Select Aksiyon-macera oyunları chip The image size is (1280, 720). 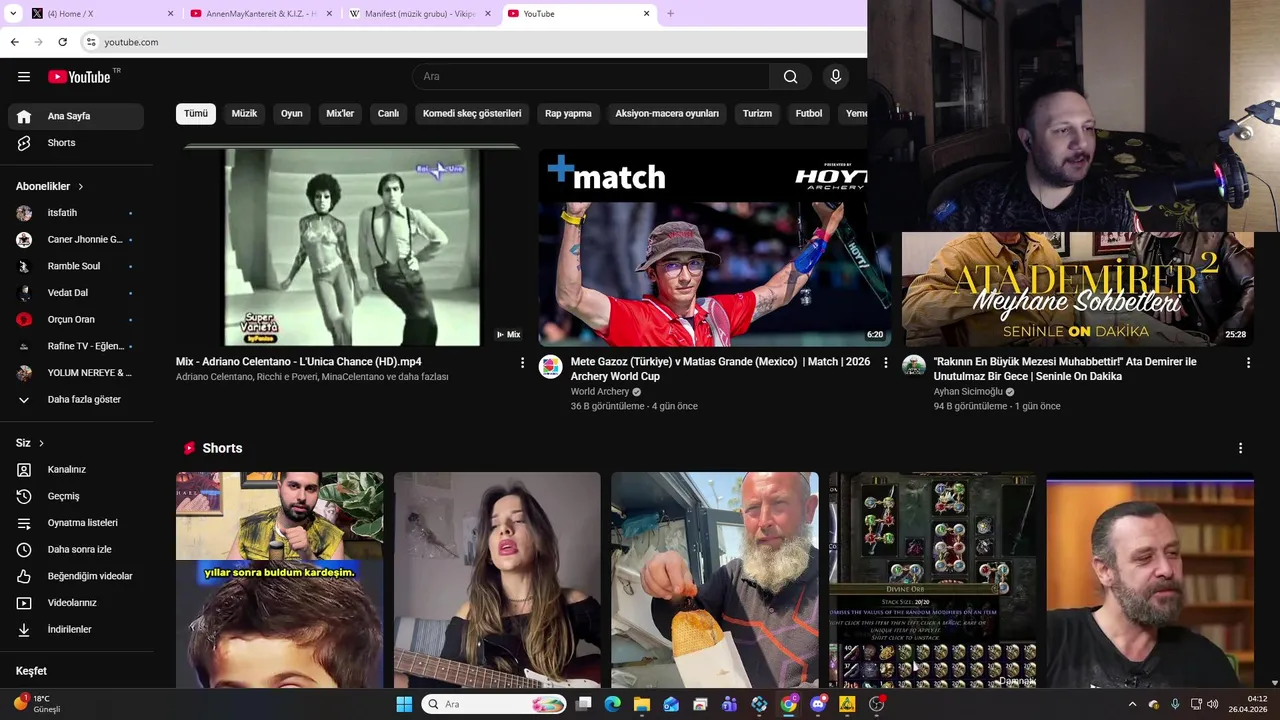coord(667,113)
